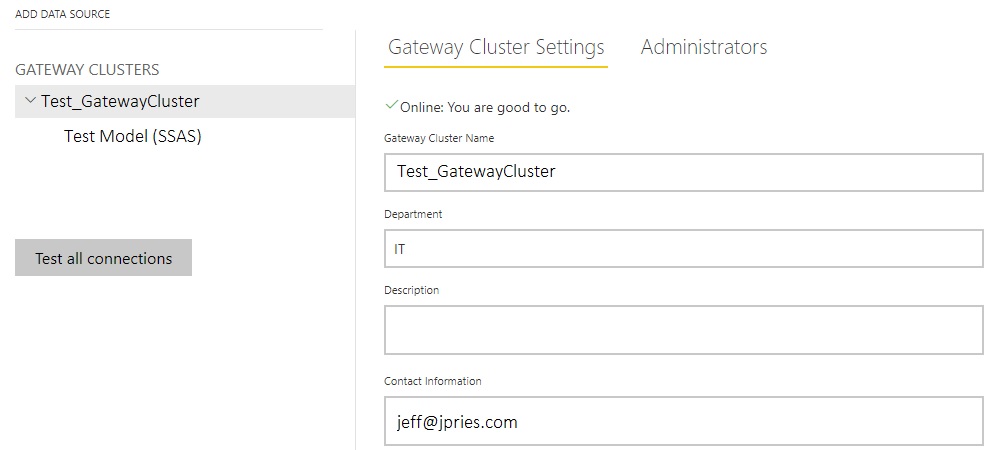Viewport: 1004px width, 450px height.
Task: Click the green online checkmark icon
Action: tap(390, 105)
